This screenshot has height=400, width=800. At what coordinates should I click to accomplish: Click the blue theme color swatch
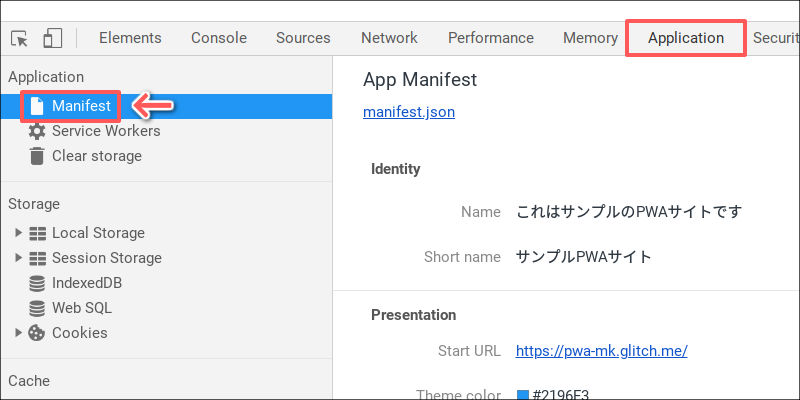click(x=522, y=395)
